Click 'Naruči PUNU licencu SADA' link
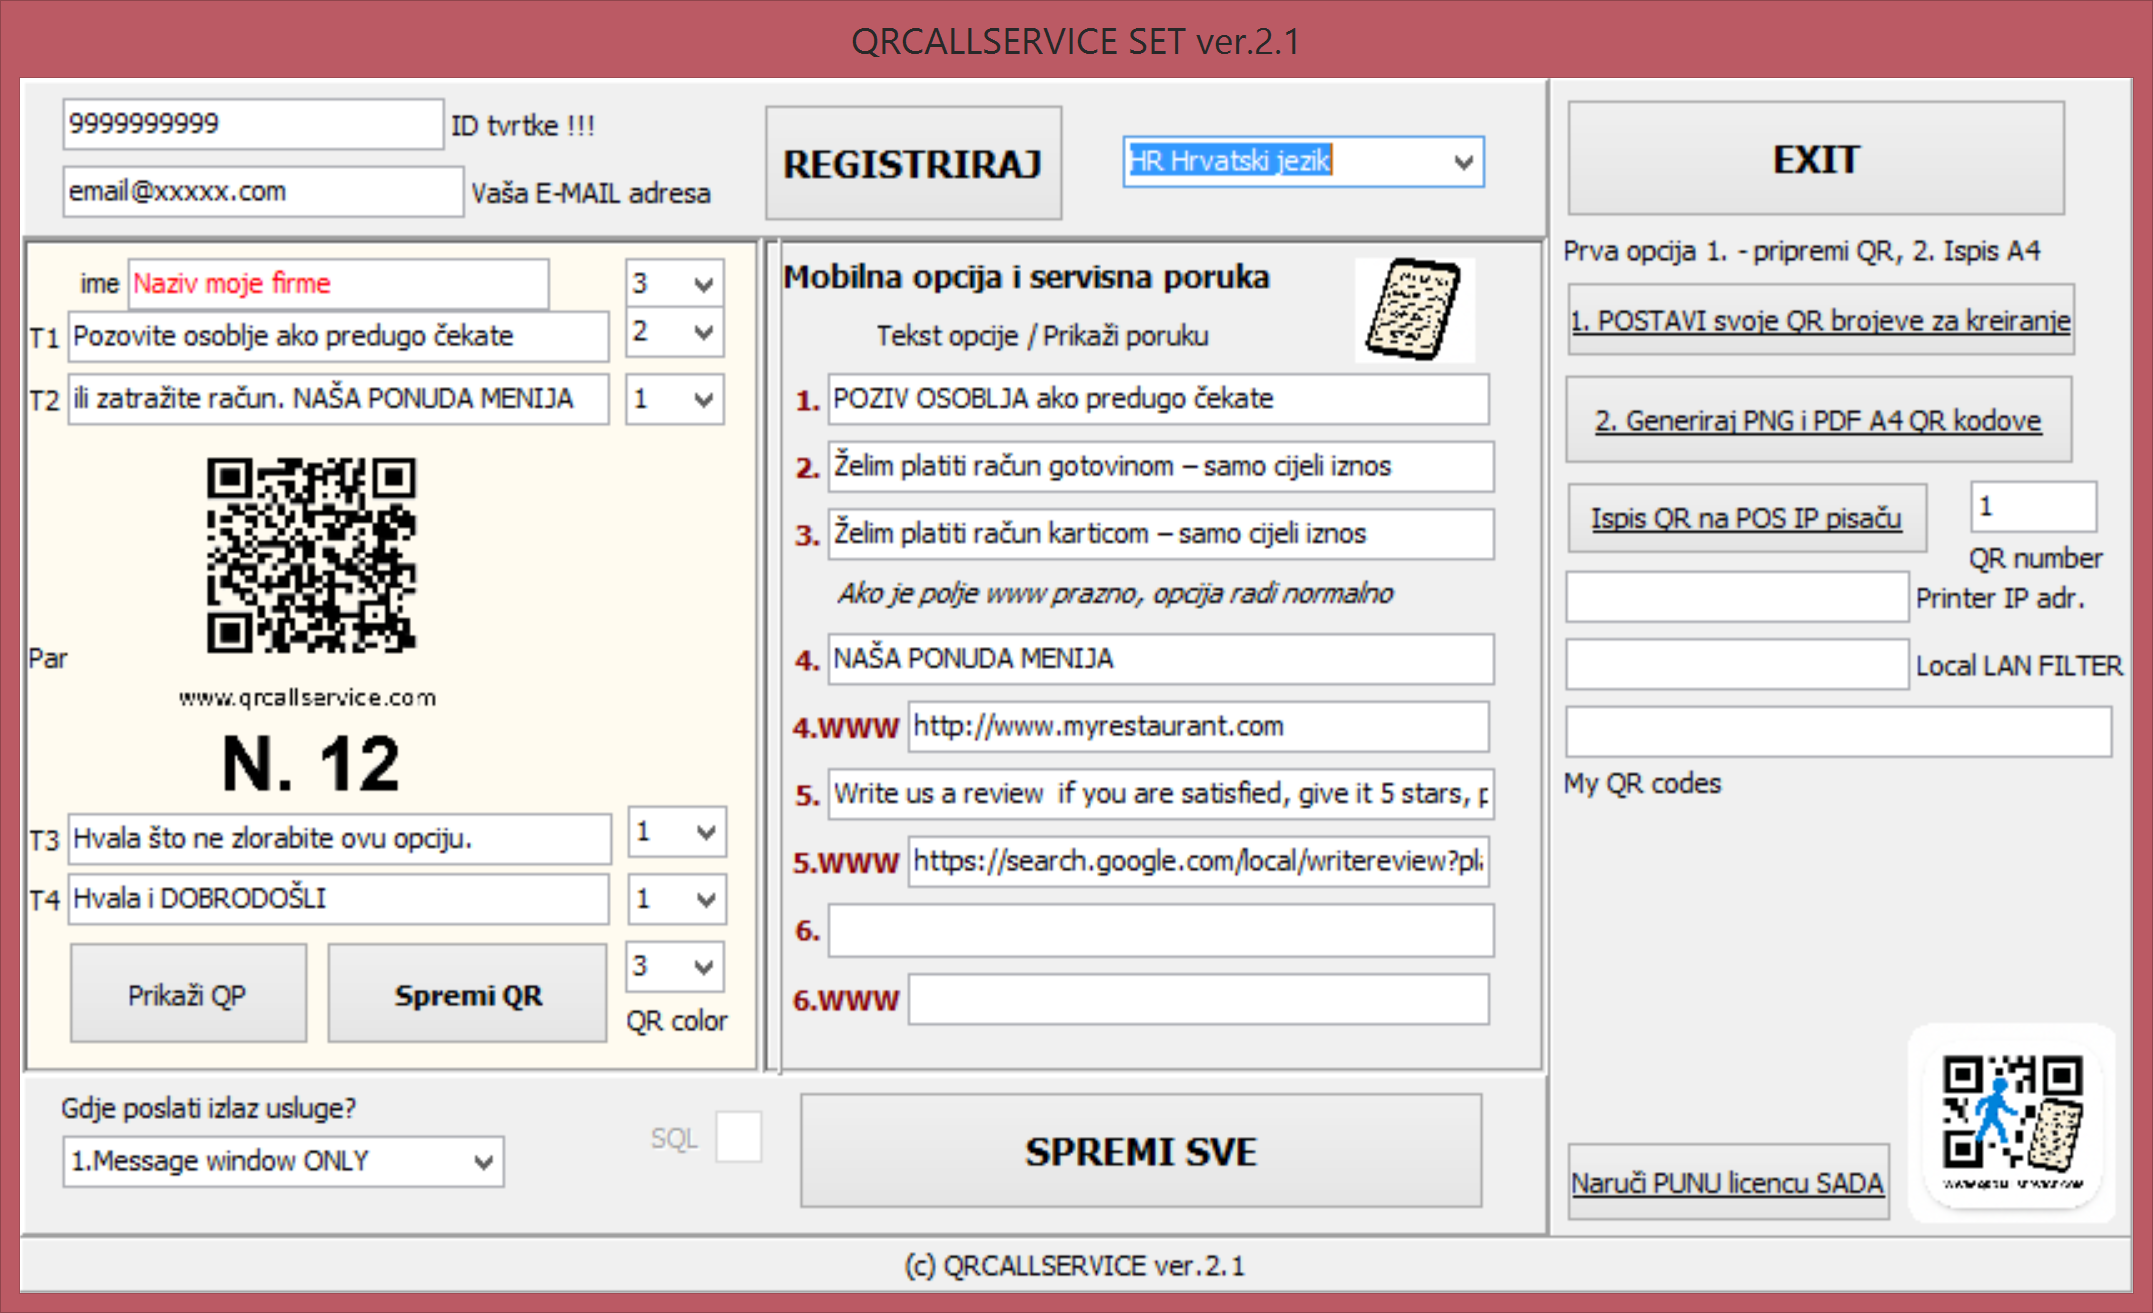Image resolution: width=2153 pixels, height=1313 pixels. [x=1727, y=1181]
